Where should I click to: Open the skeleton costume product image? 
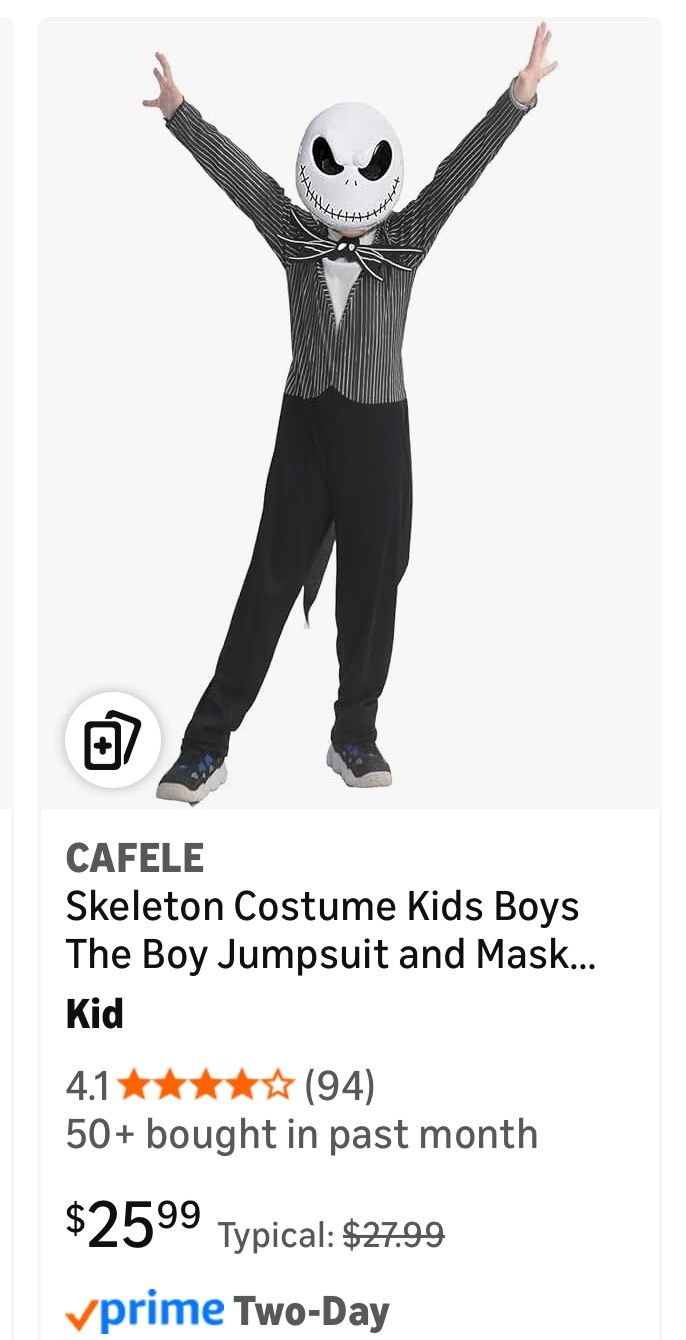(349, 413)
